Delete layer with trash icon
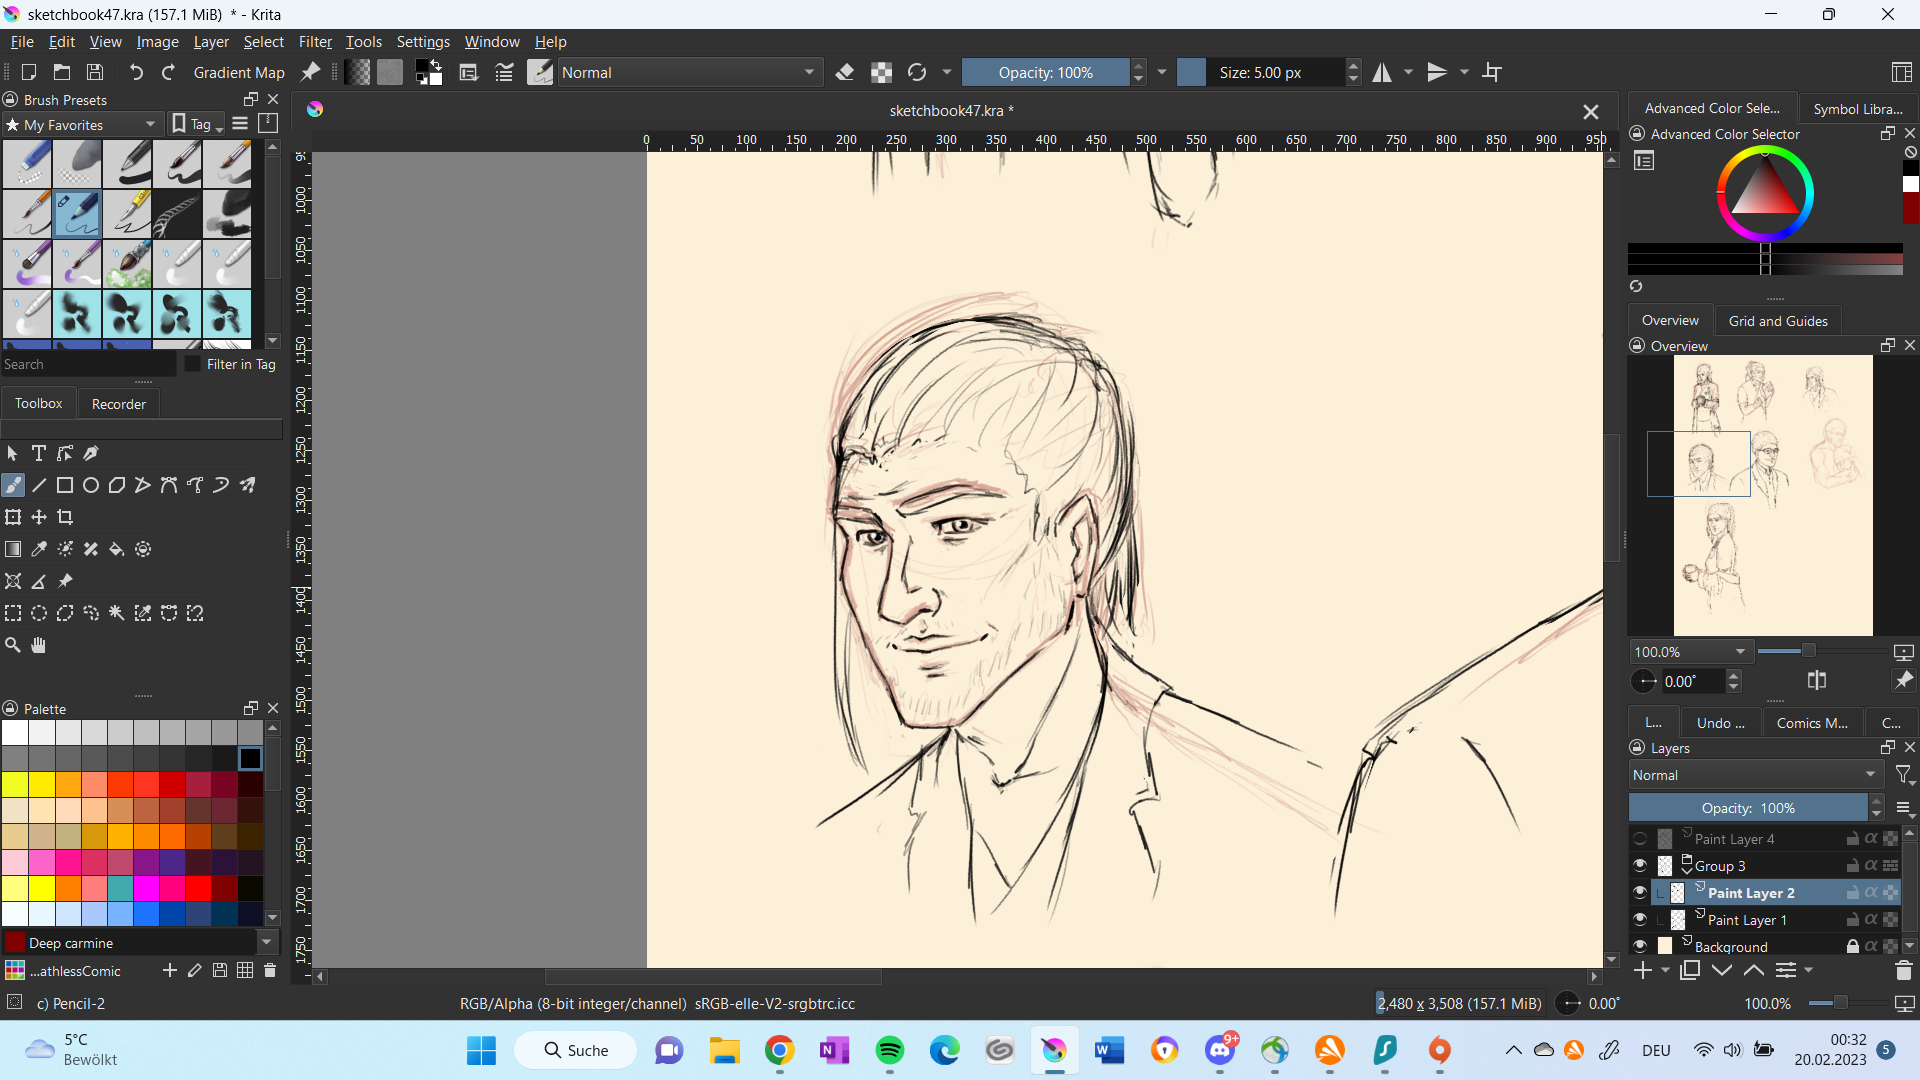 tap(1903, 971)
